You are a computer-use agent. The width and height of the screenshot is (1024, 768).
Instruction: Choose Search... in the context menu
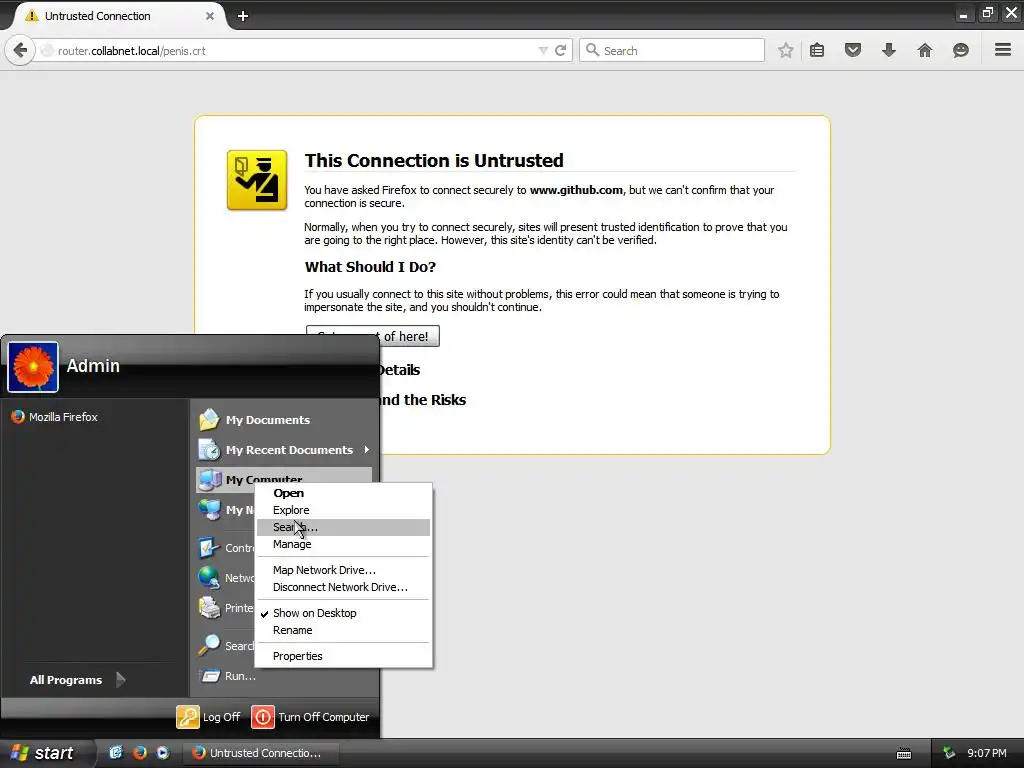(344, 527)
